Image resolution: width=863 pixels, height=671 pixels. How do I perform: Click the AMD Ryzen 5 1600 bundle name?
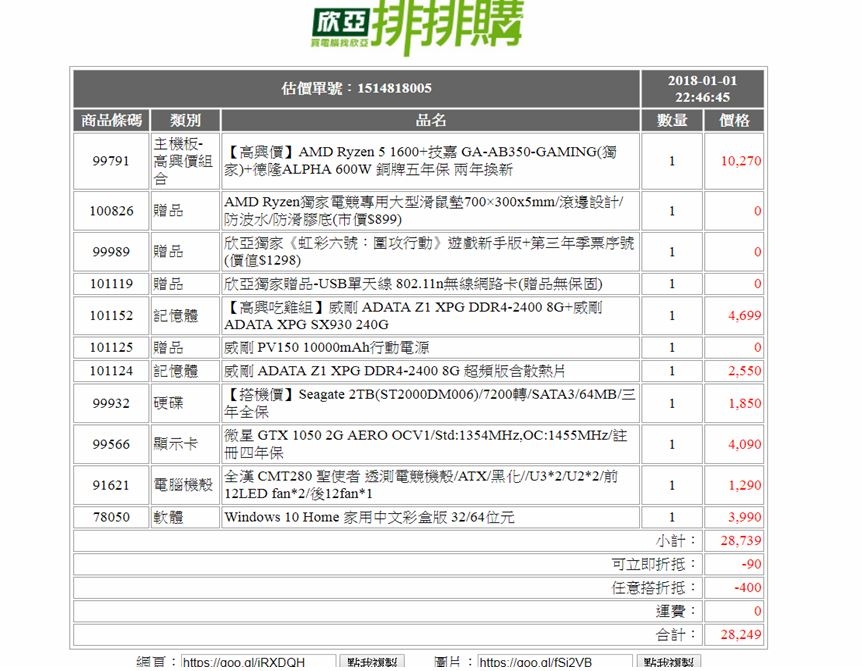(420, 160)
